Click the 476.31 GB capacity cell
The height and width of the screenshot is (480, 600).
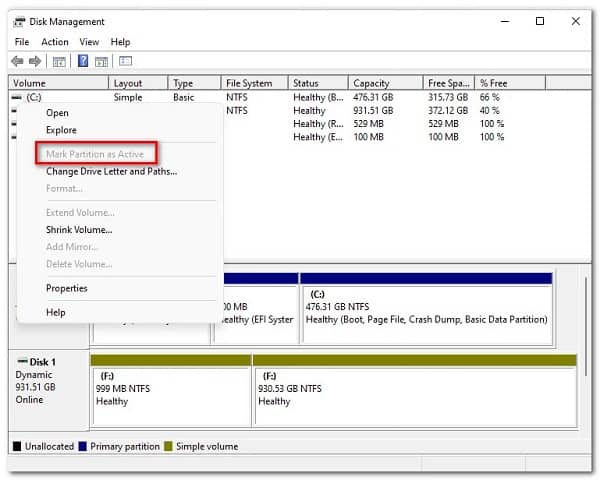[373, 98]
